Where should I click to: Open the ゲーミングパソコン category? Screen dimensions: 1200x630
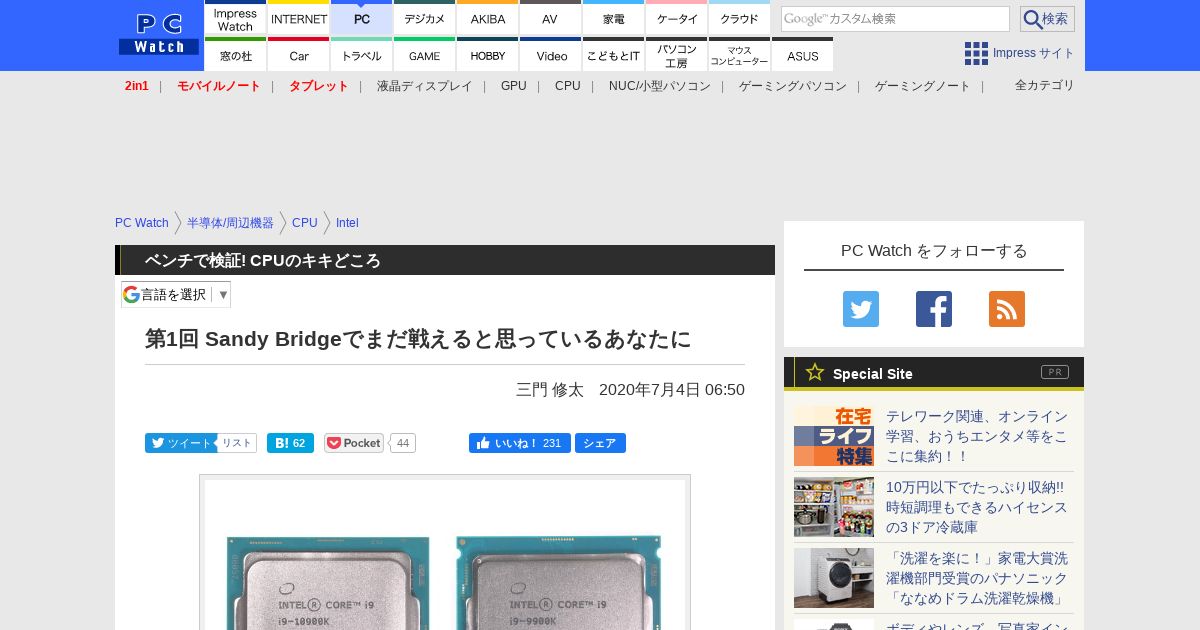pyautogui.click(x=793, y=86)
